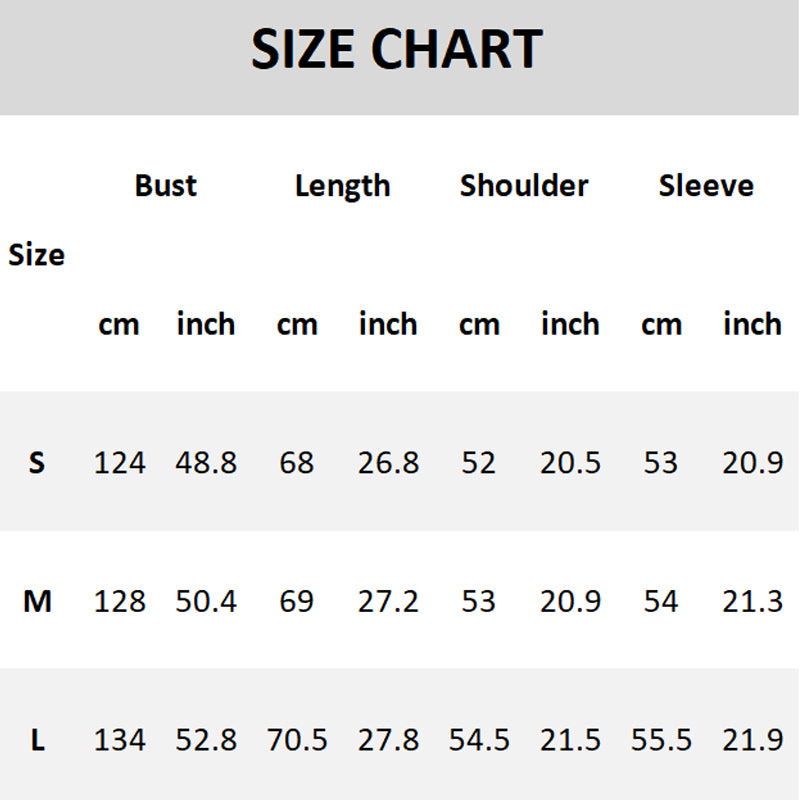This screenshot has height=800, width=800.
Task: Select the M size row label
Action: click(x=37, y=602)
